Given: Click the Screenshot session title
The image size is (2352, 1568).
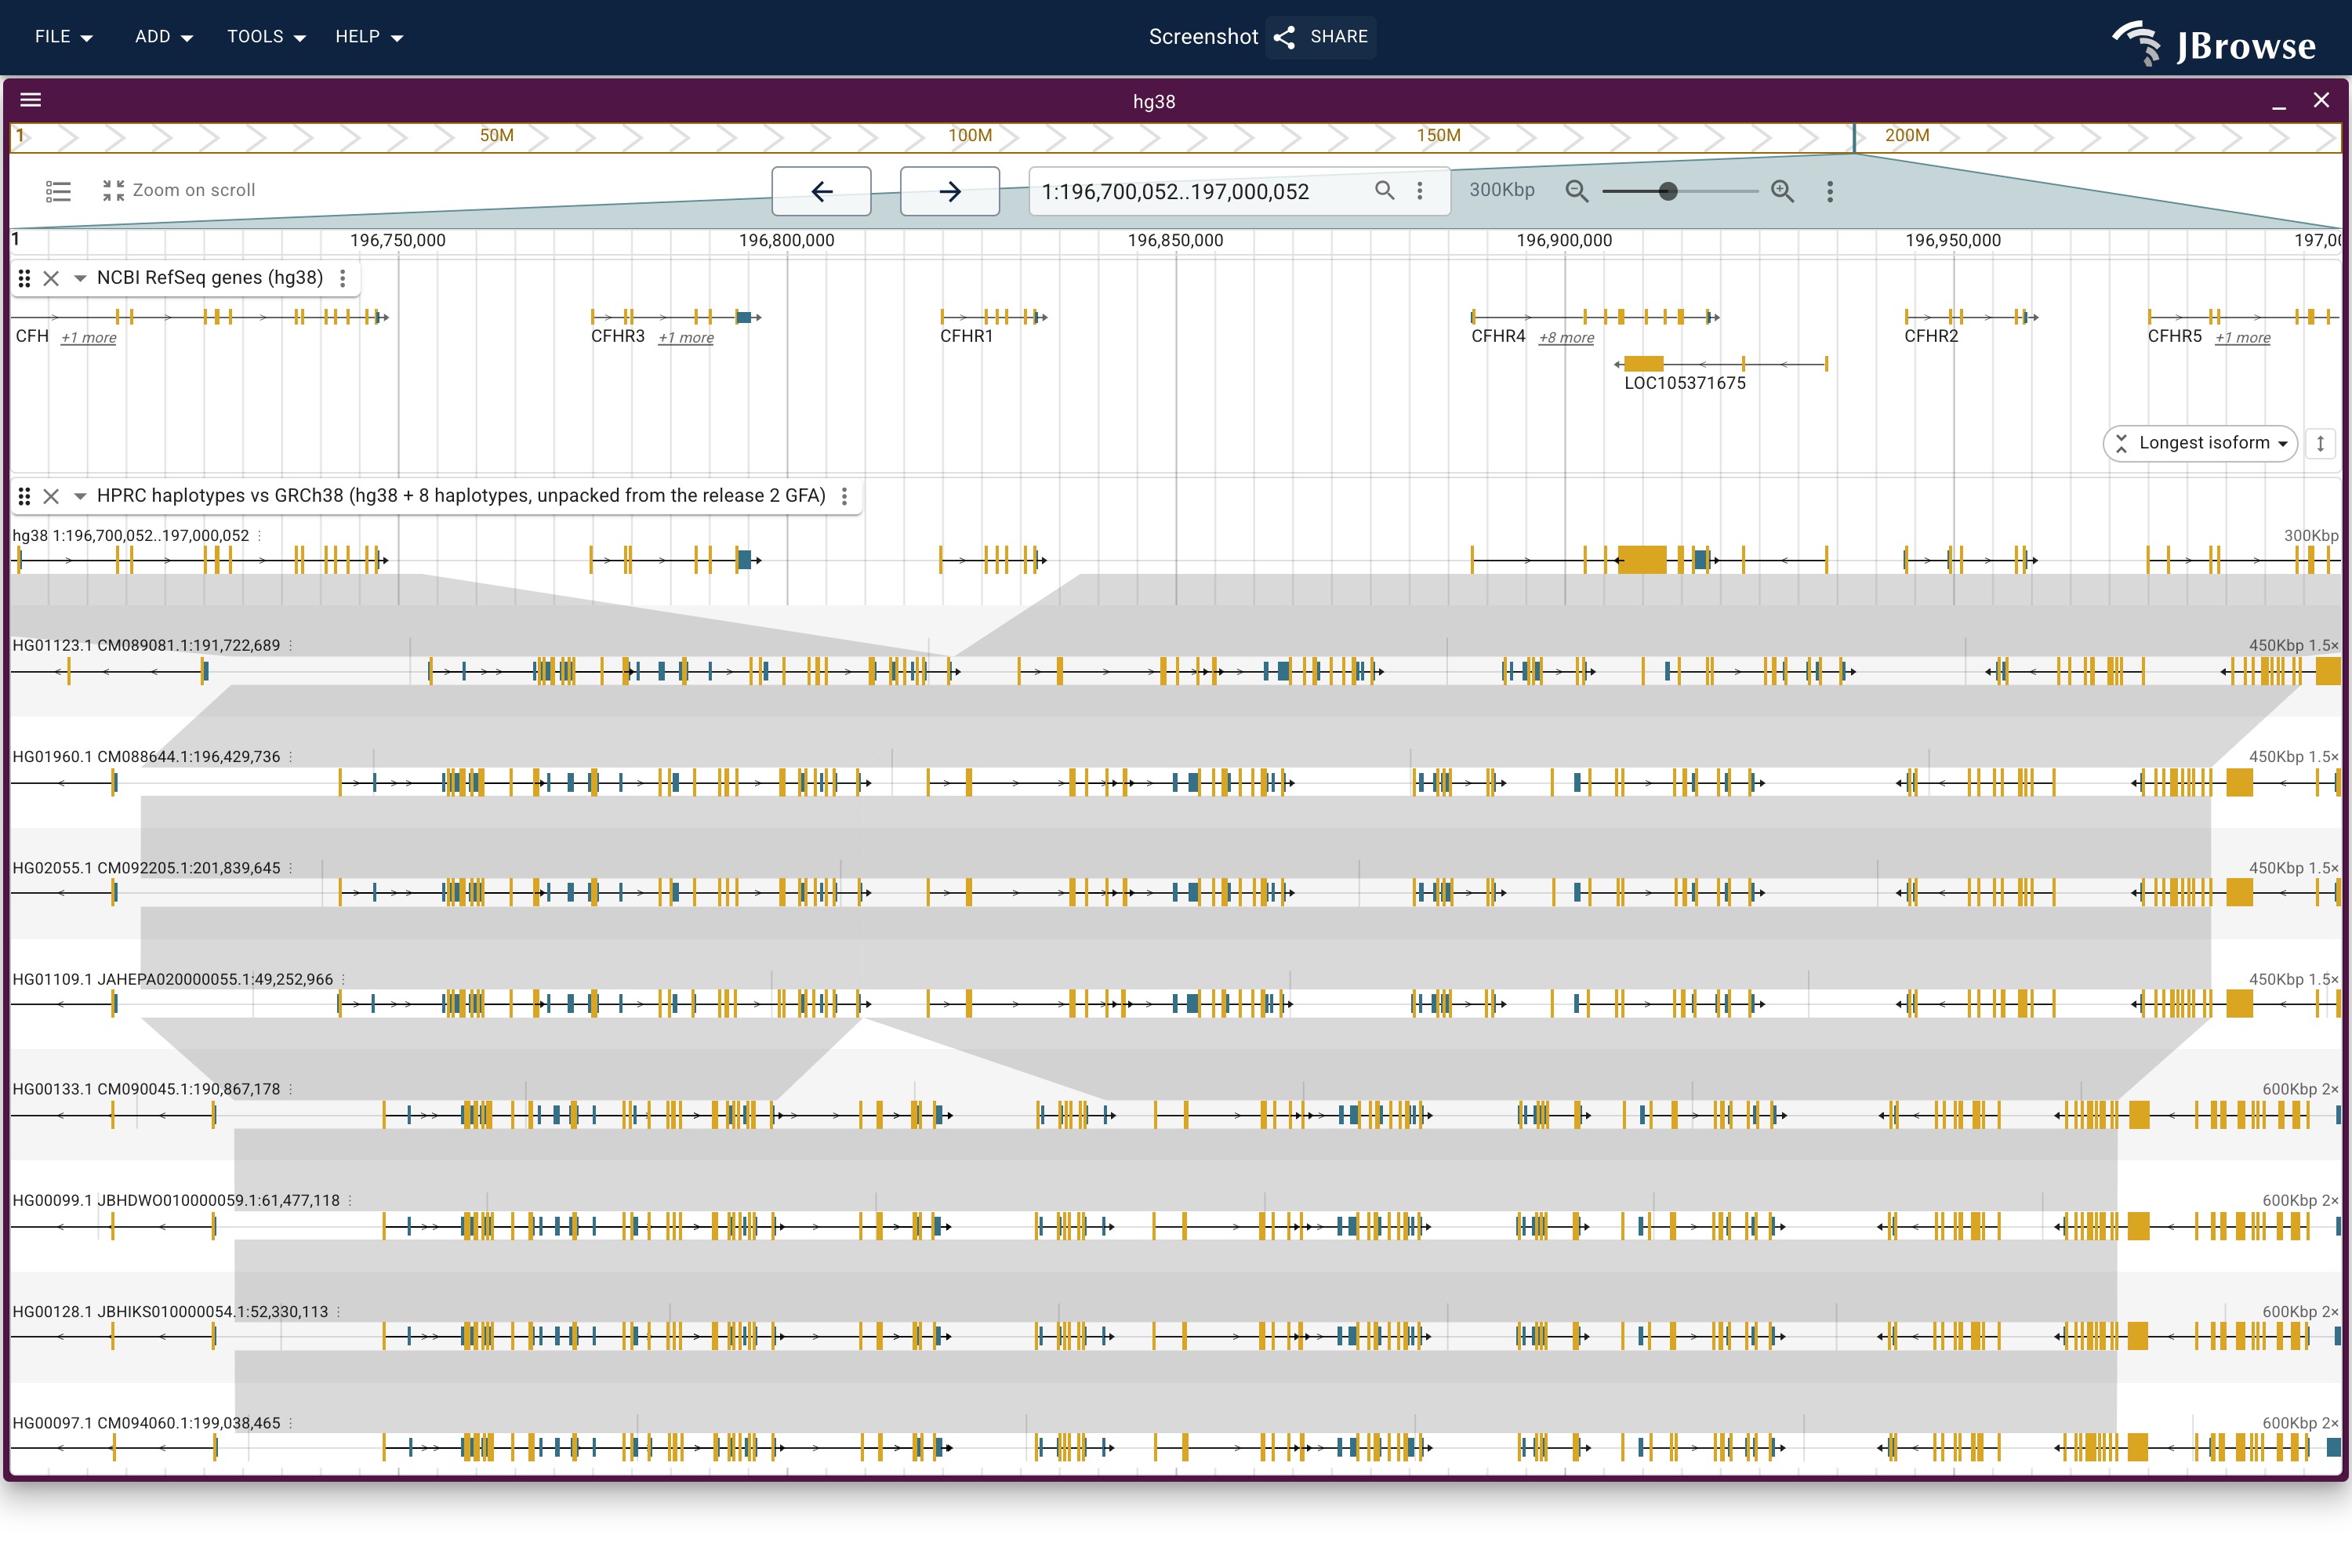Looking at the screenshot, I should [x=1203, y=37].
